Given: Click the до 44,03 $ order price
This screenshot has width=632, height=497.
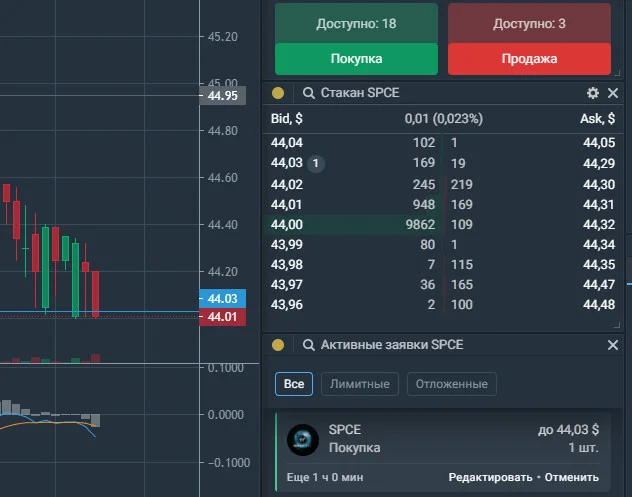Looking at the screenshot, I should [x=568, y=430].
